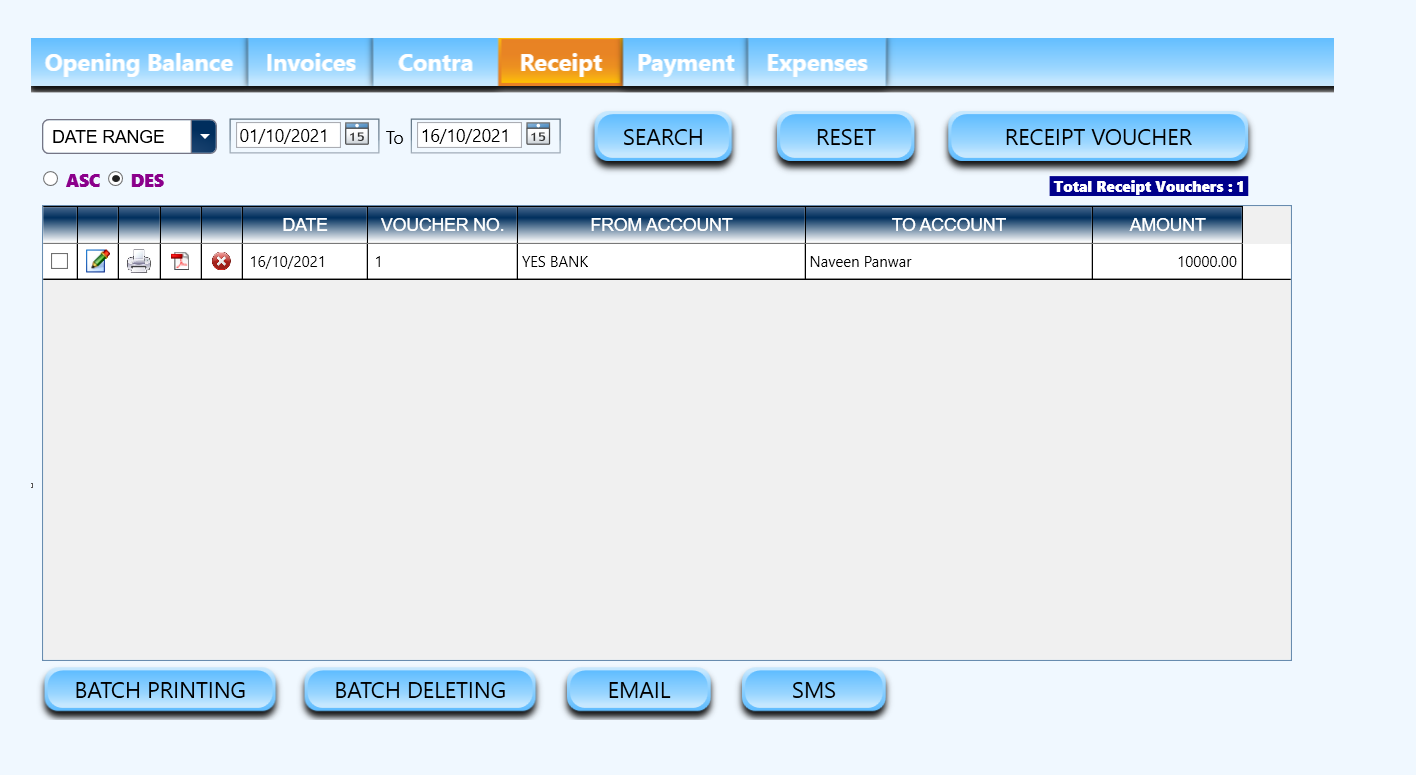The width and height of the screenshot is (1416, 775).
Task: Tick the checkbox for the voucher row
Action: coord(60,261)
